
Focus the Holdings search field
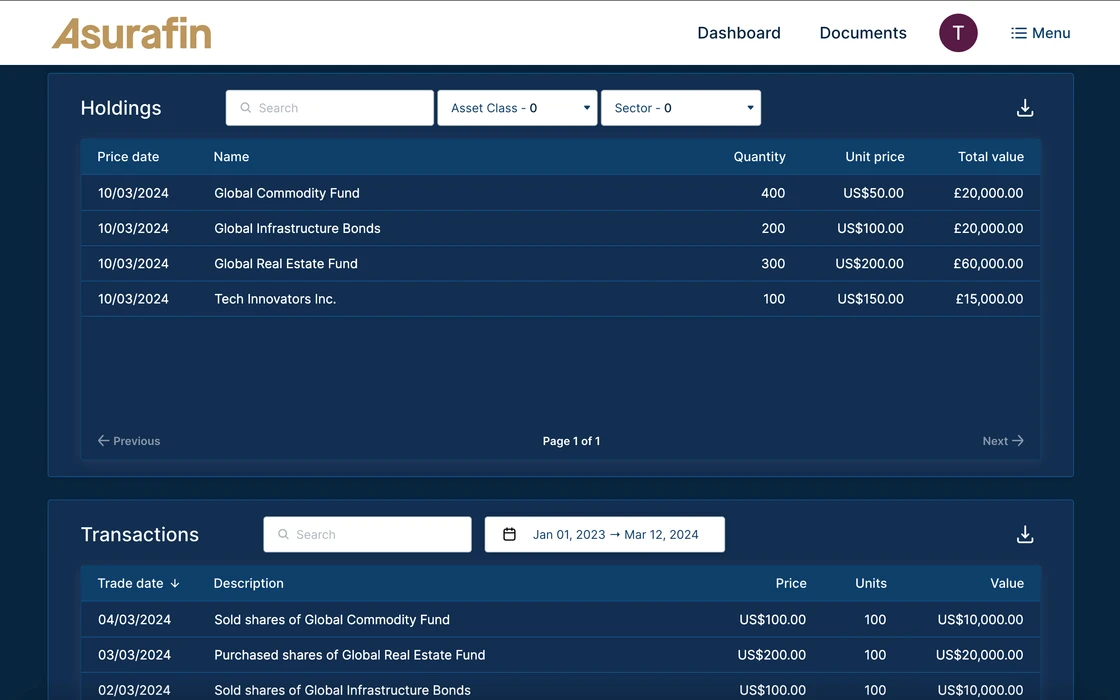pyautogui.click(x=330, y=108)
